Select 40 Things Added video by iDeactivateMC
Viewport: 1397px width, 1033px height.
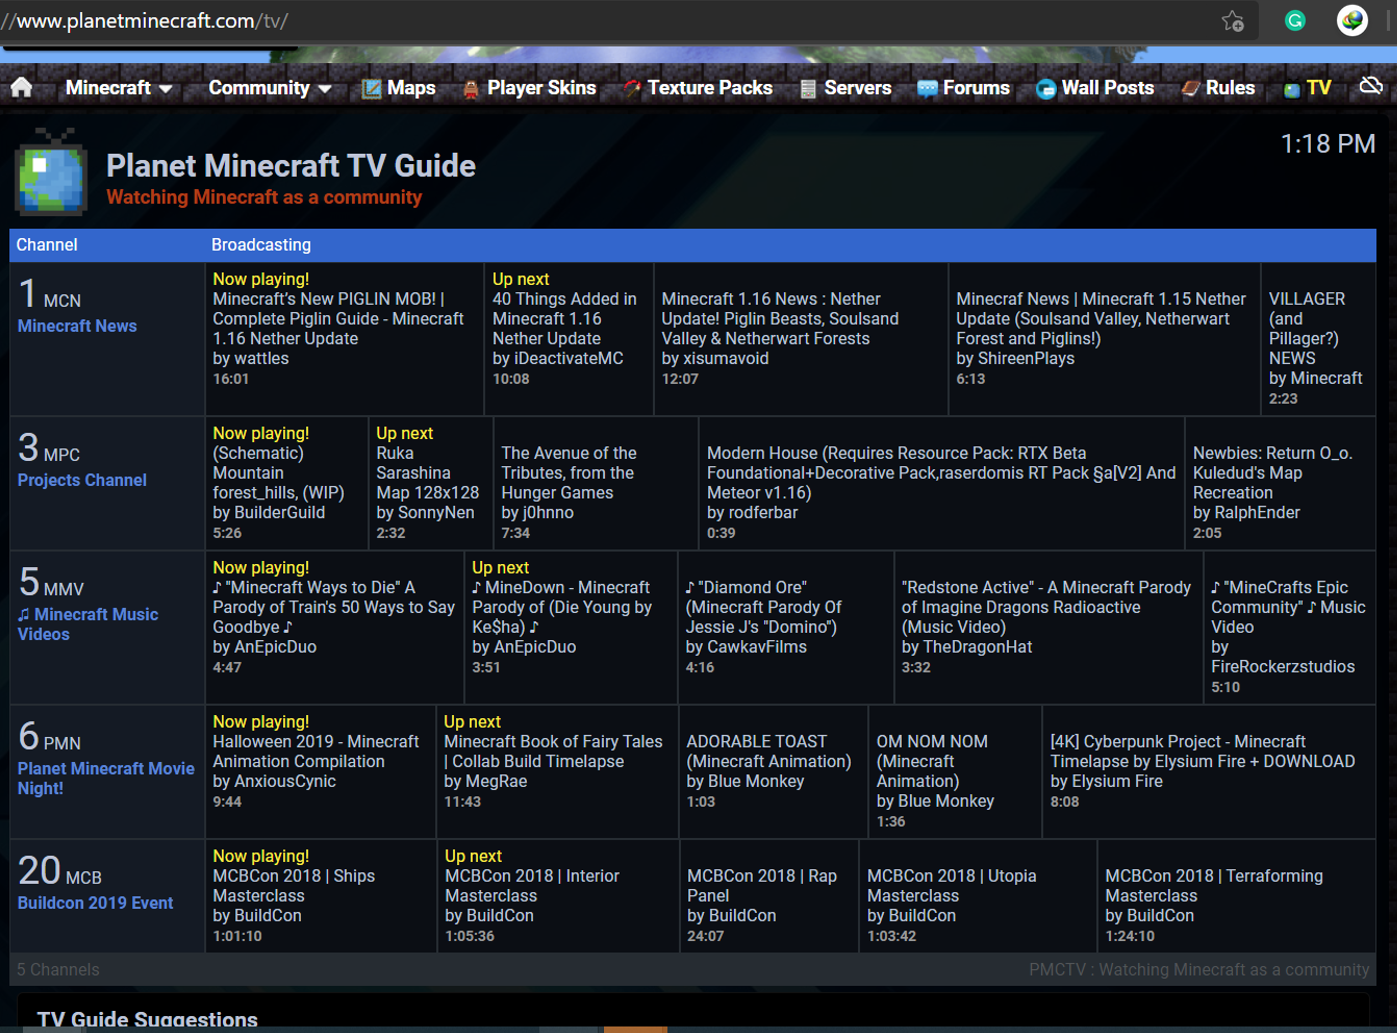point(569,338)
